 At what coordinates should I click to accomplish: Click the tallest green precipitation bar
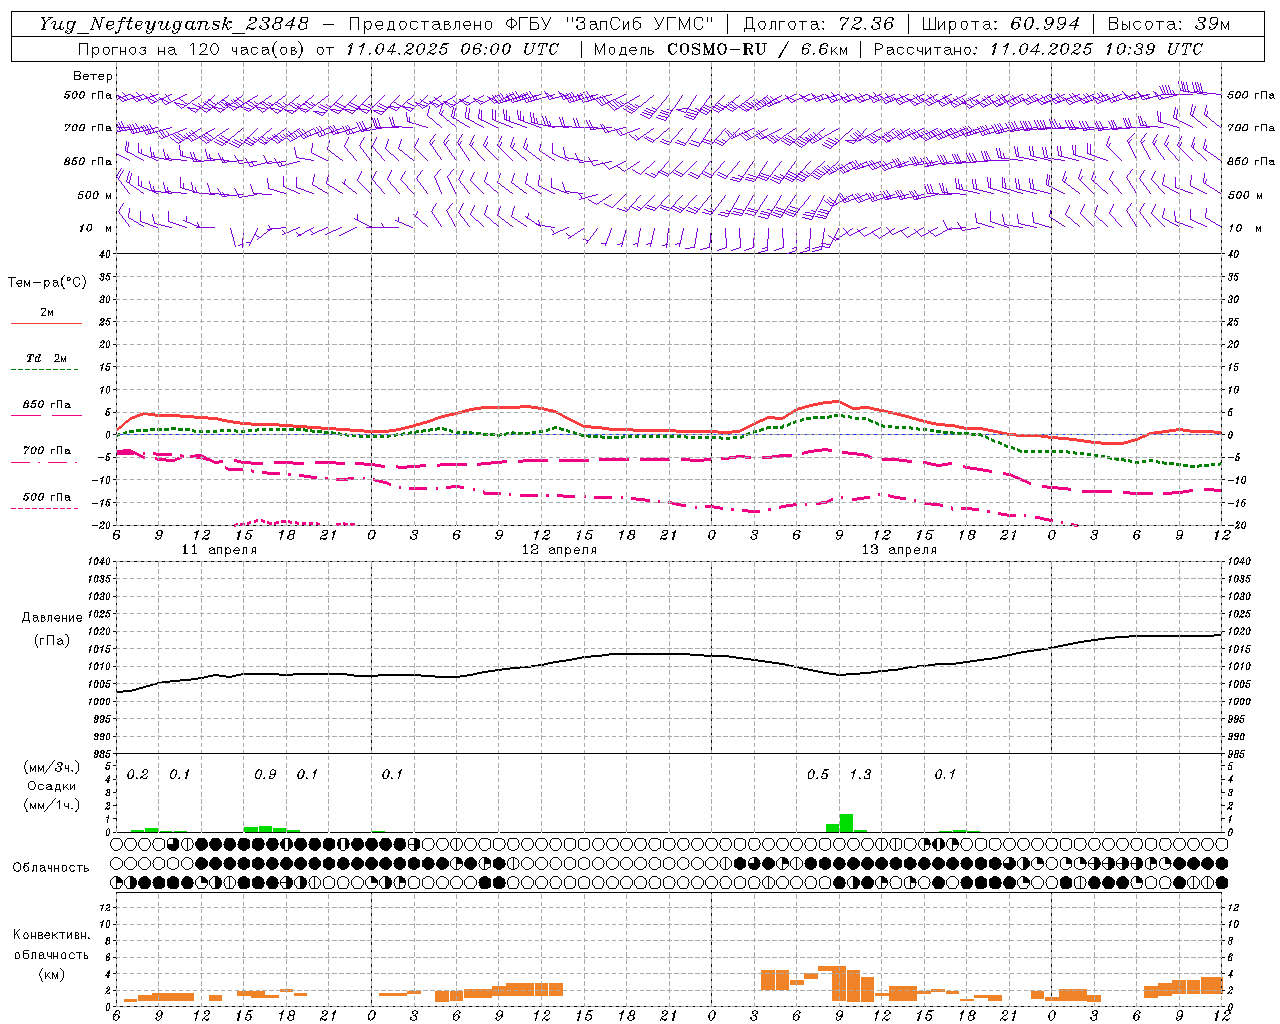coord(846,823)
